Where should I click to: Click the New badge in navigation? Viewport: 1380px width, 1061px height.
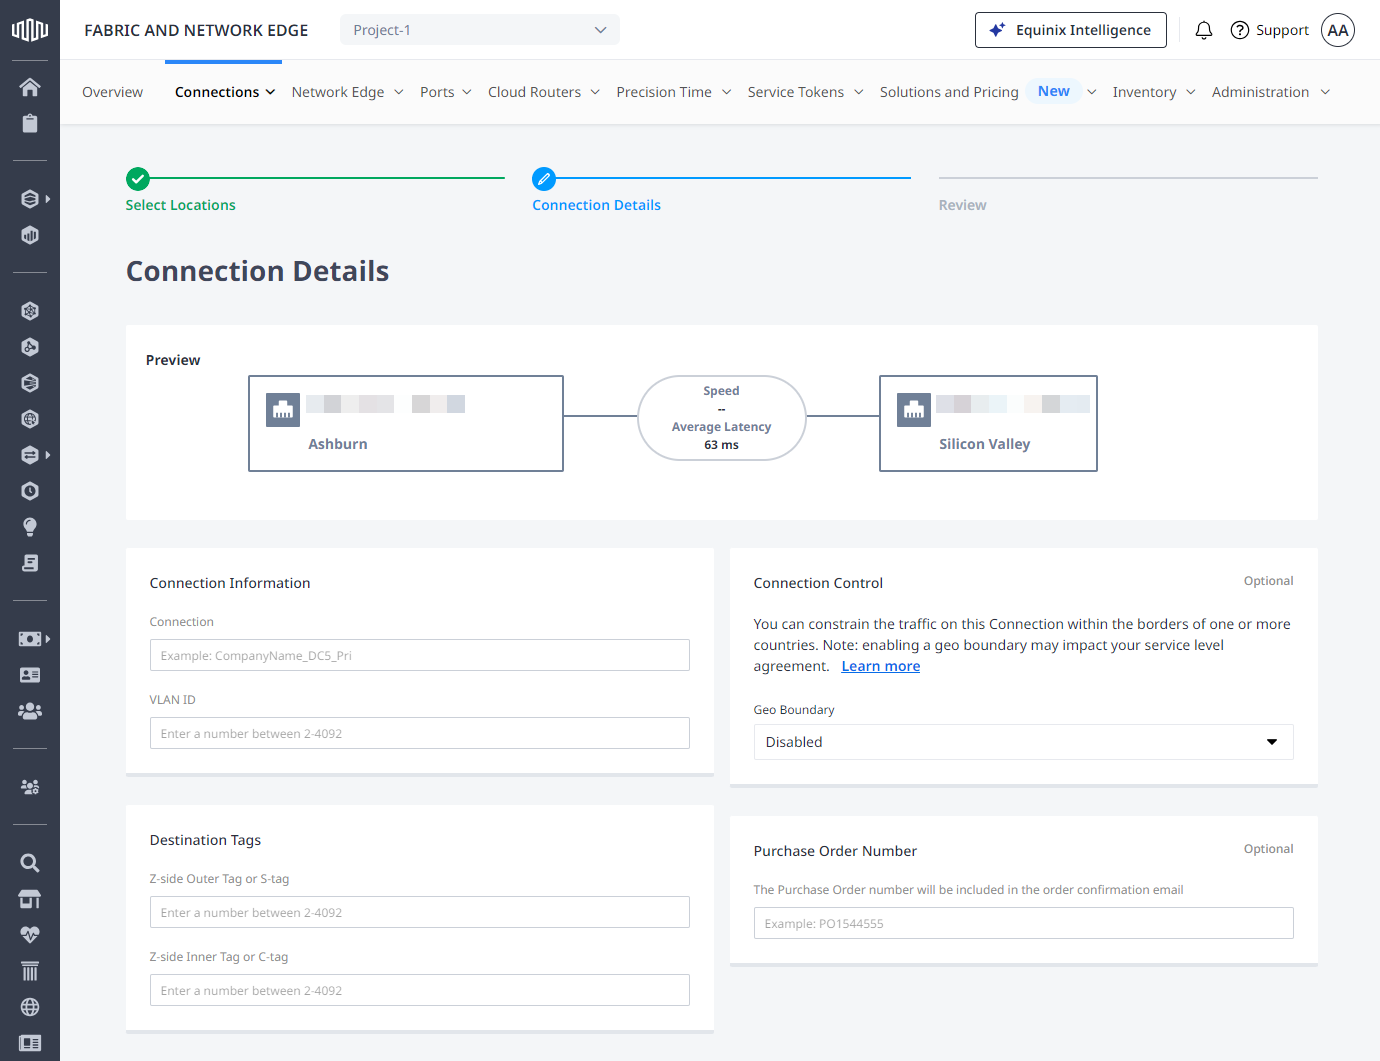pyautogui.click(x=1053, y=91)
